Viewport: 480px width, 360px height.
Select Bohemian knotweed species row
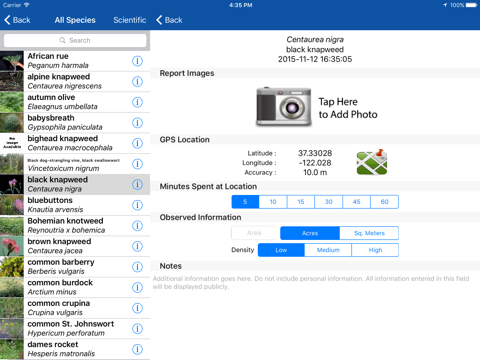point(75,226)
